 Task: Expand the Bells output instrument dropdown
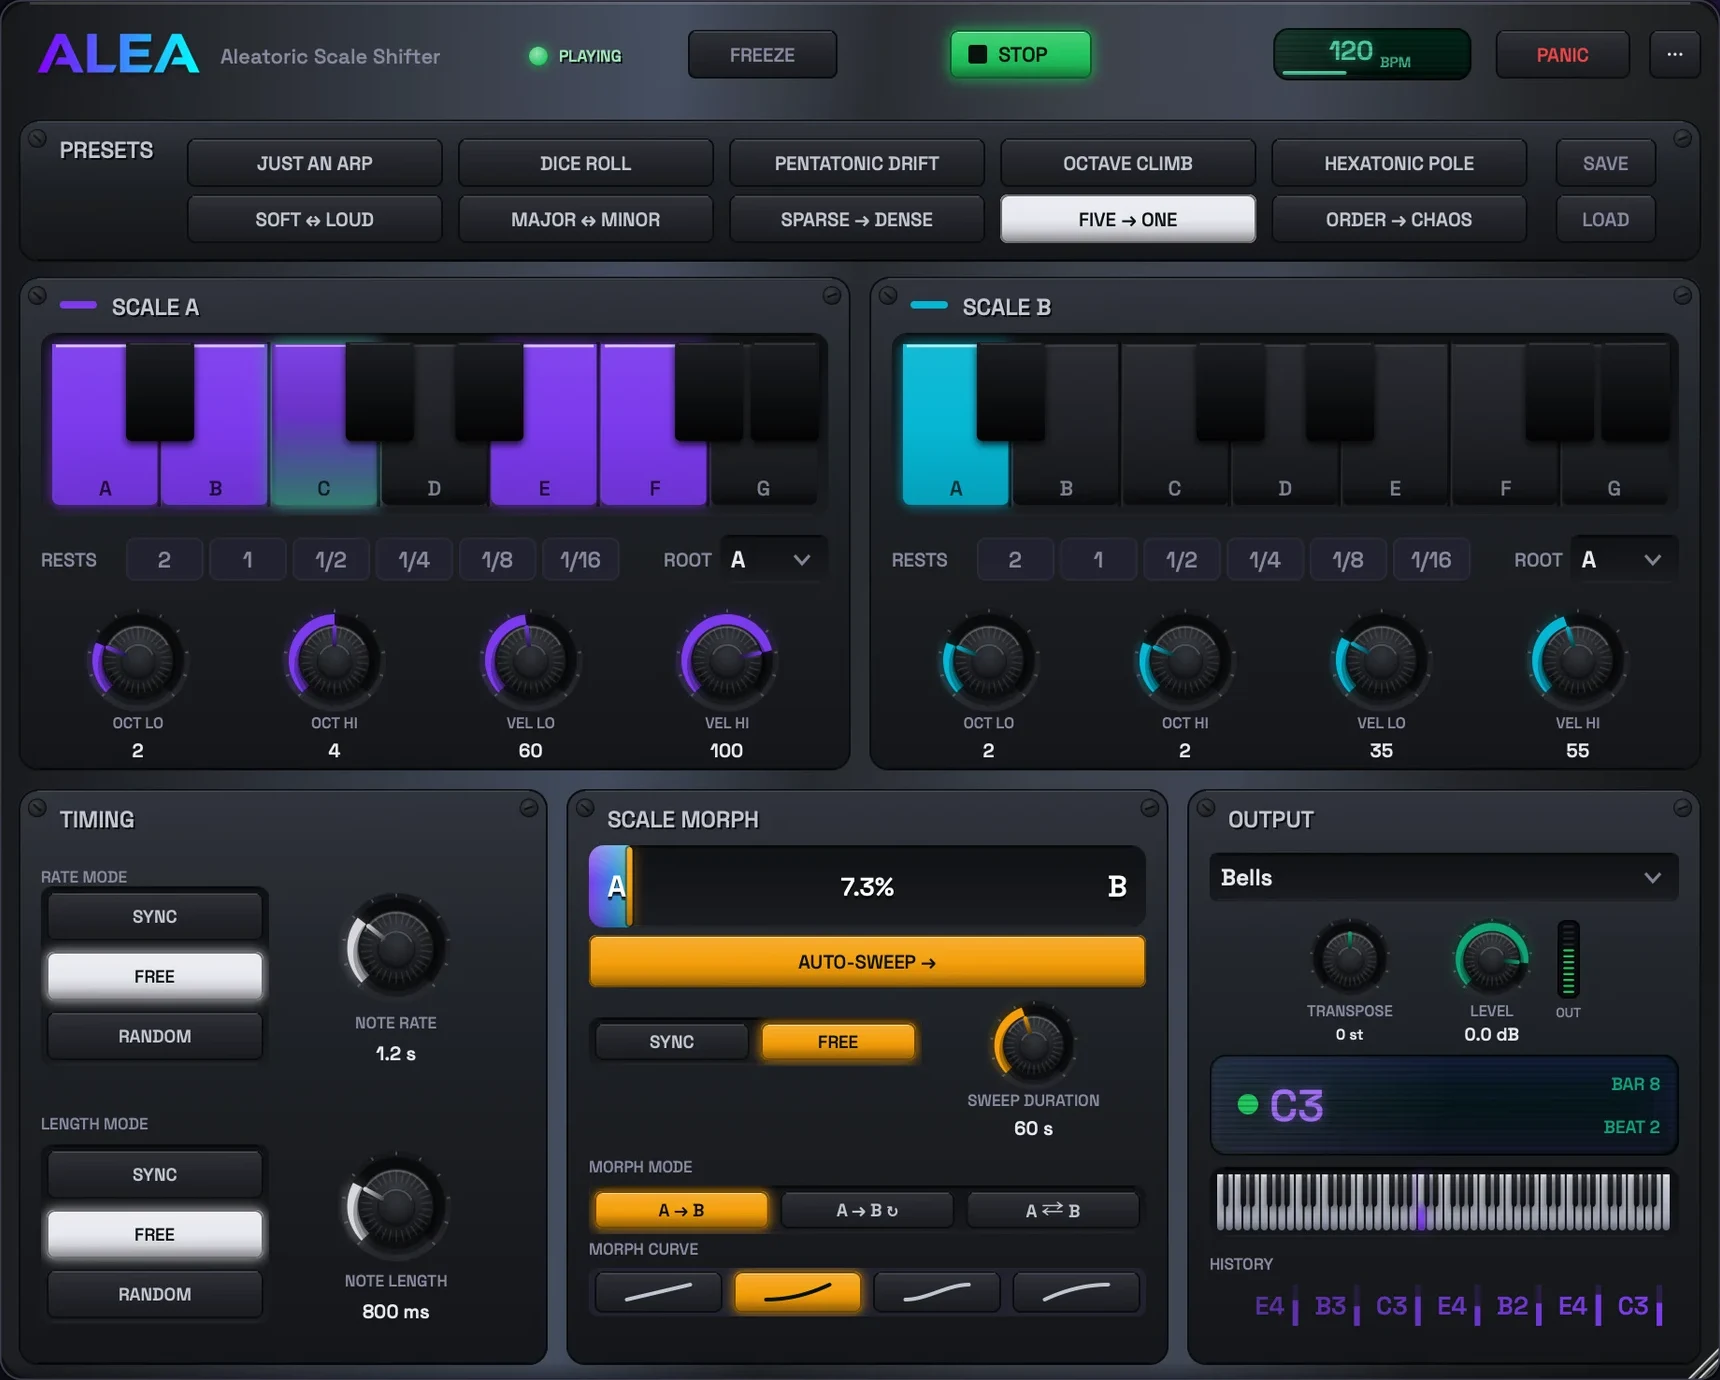[1443, 878]
